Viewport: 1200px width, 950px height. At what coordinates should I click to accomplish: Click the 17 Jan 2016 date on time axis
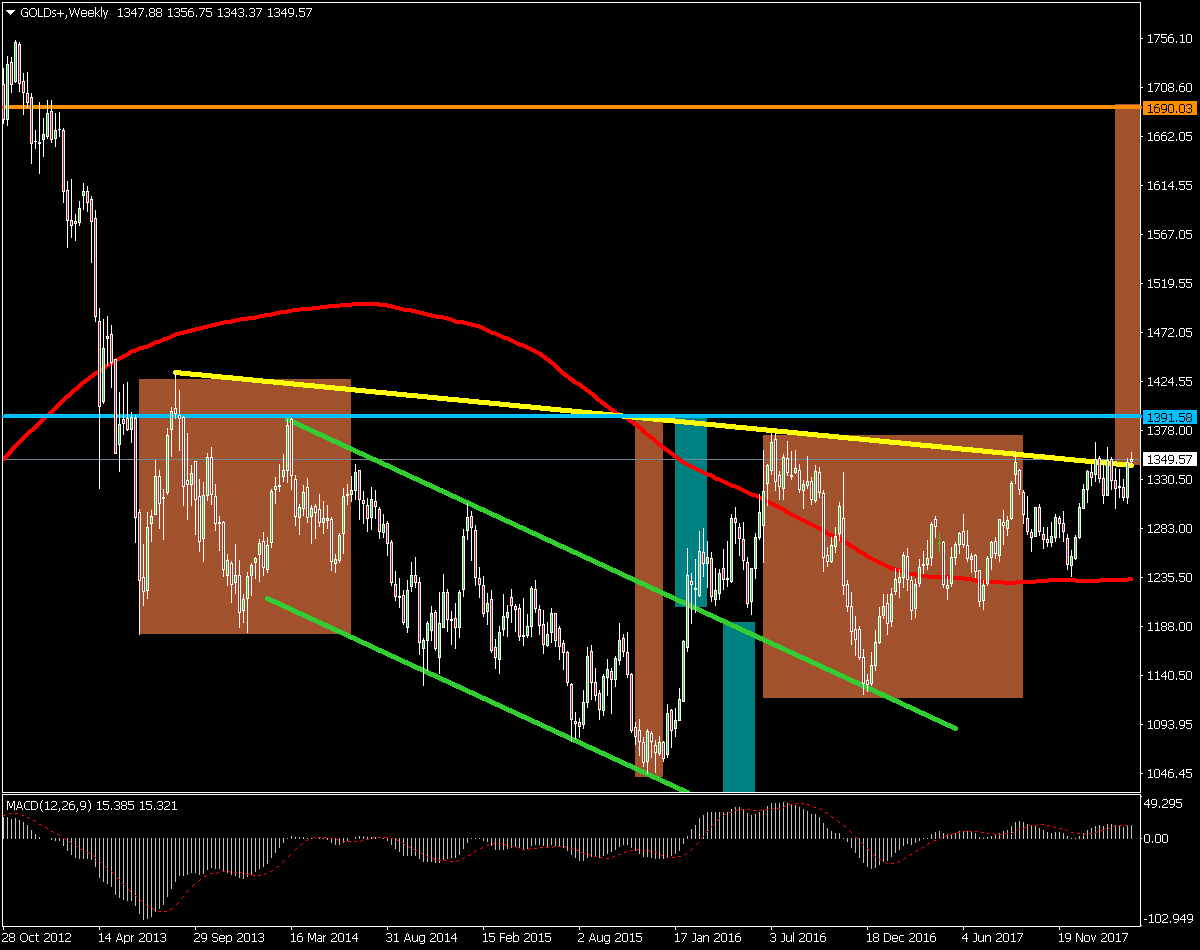click(707, 939)
